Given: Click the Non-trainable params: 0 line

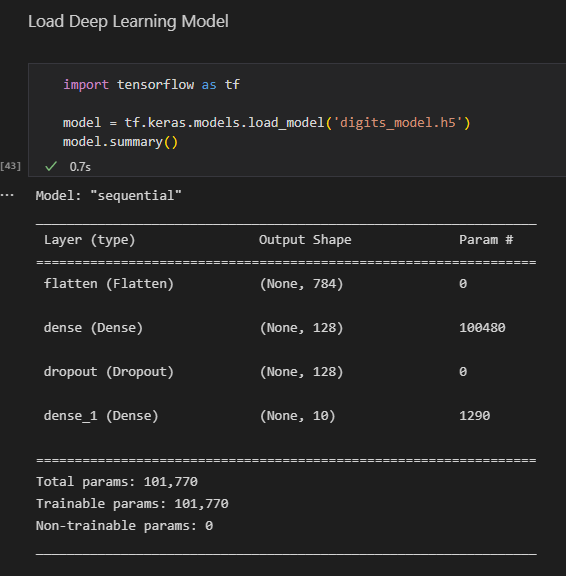Looking at the screenshot, I should click(x=125, y=526).
